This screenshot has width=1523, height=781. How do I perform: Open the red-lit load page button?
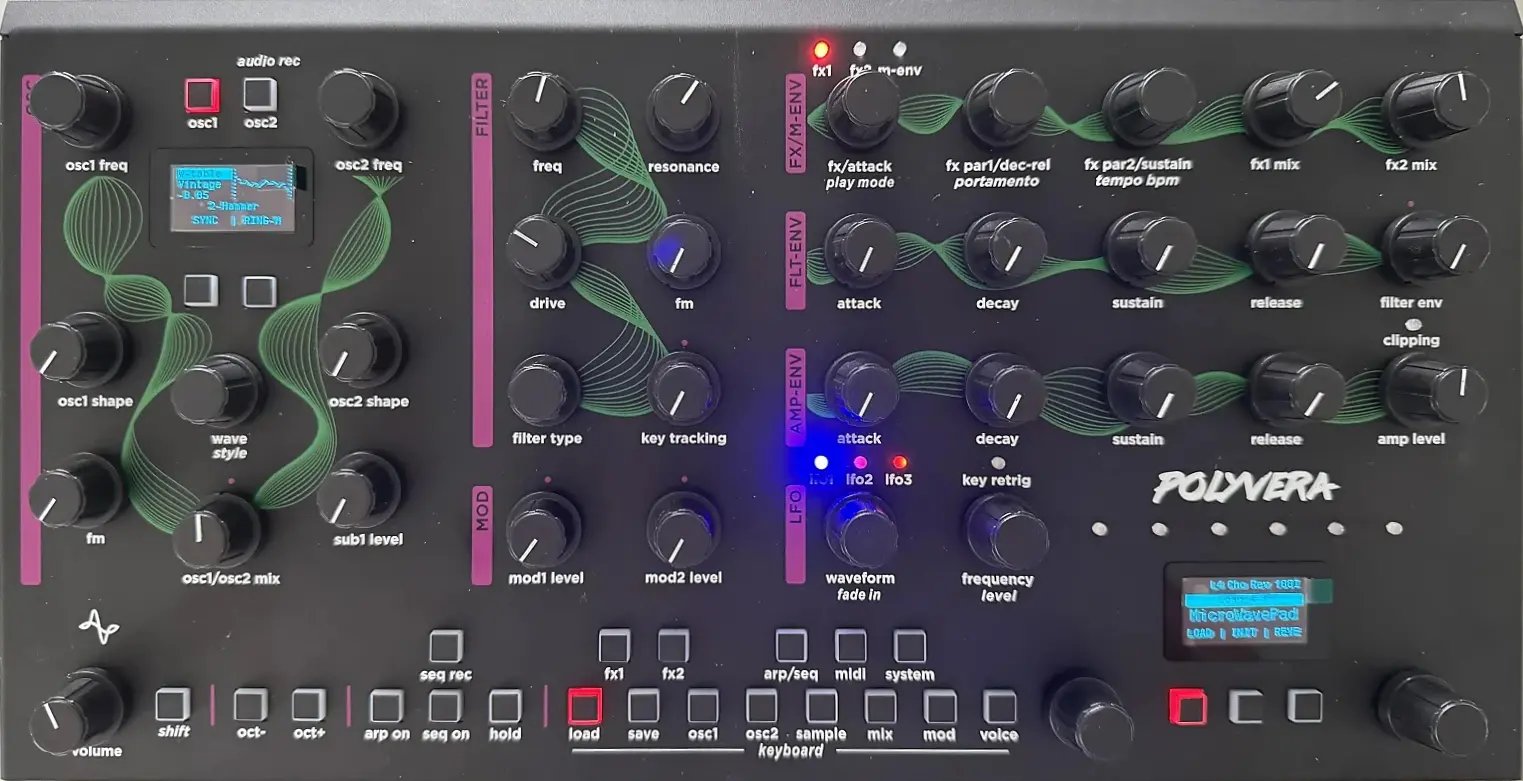coord(584,707)
